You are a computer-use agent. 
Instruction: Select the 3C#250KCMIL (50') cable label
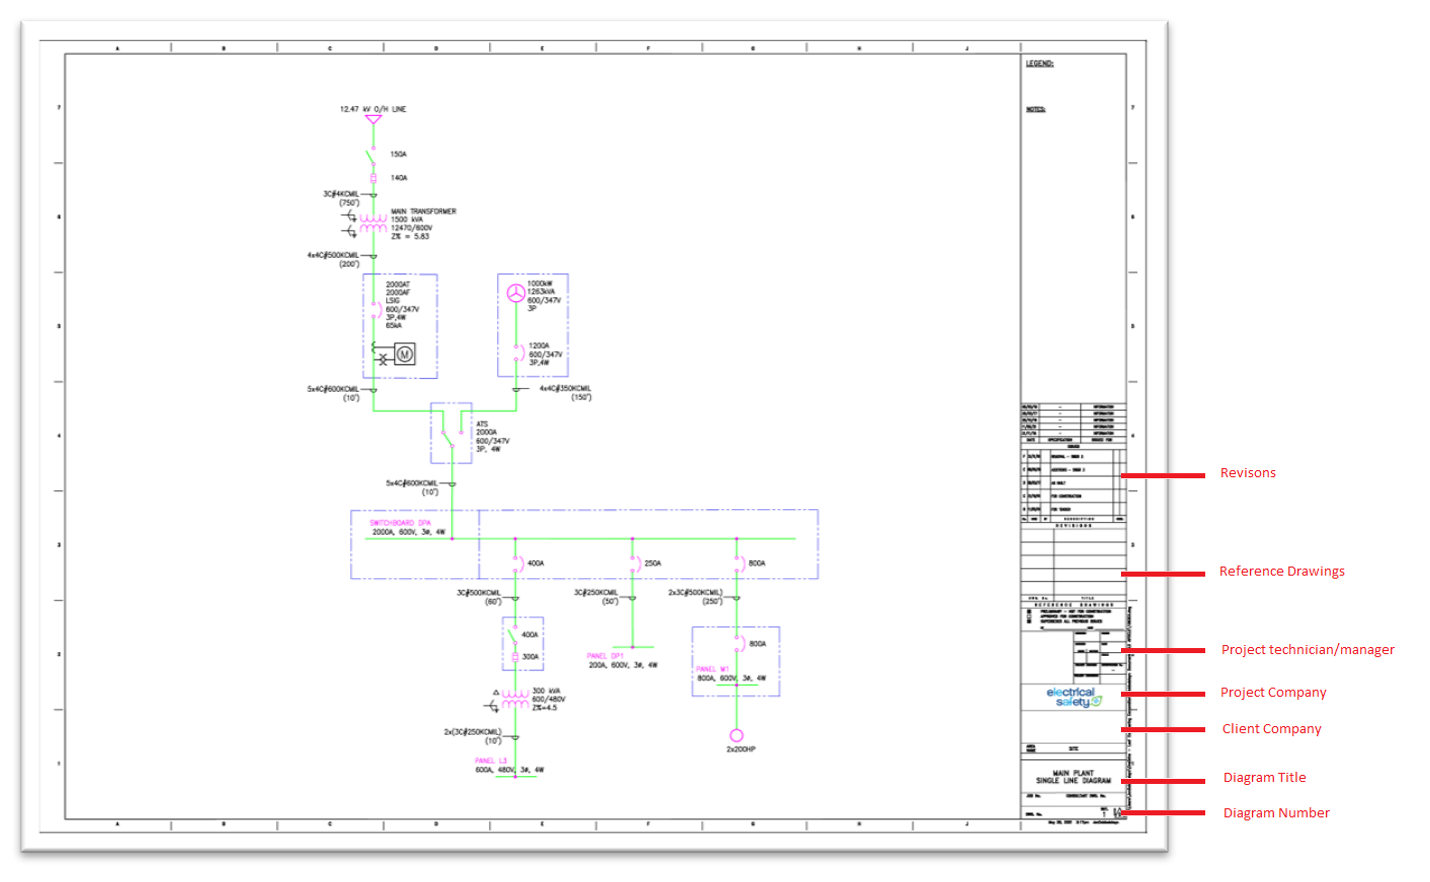pyautogui.click(x=596, y=597)
